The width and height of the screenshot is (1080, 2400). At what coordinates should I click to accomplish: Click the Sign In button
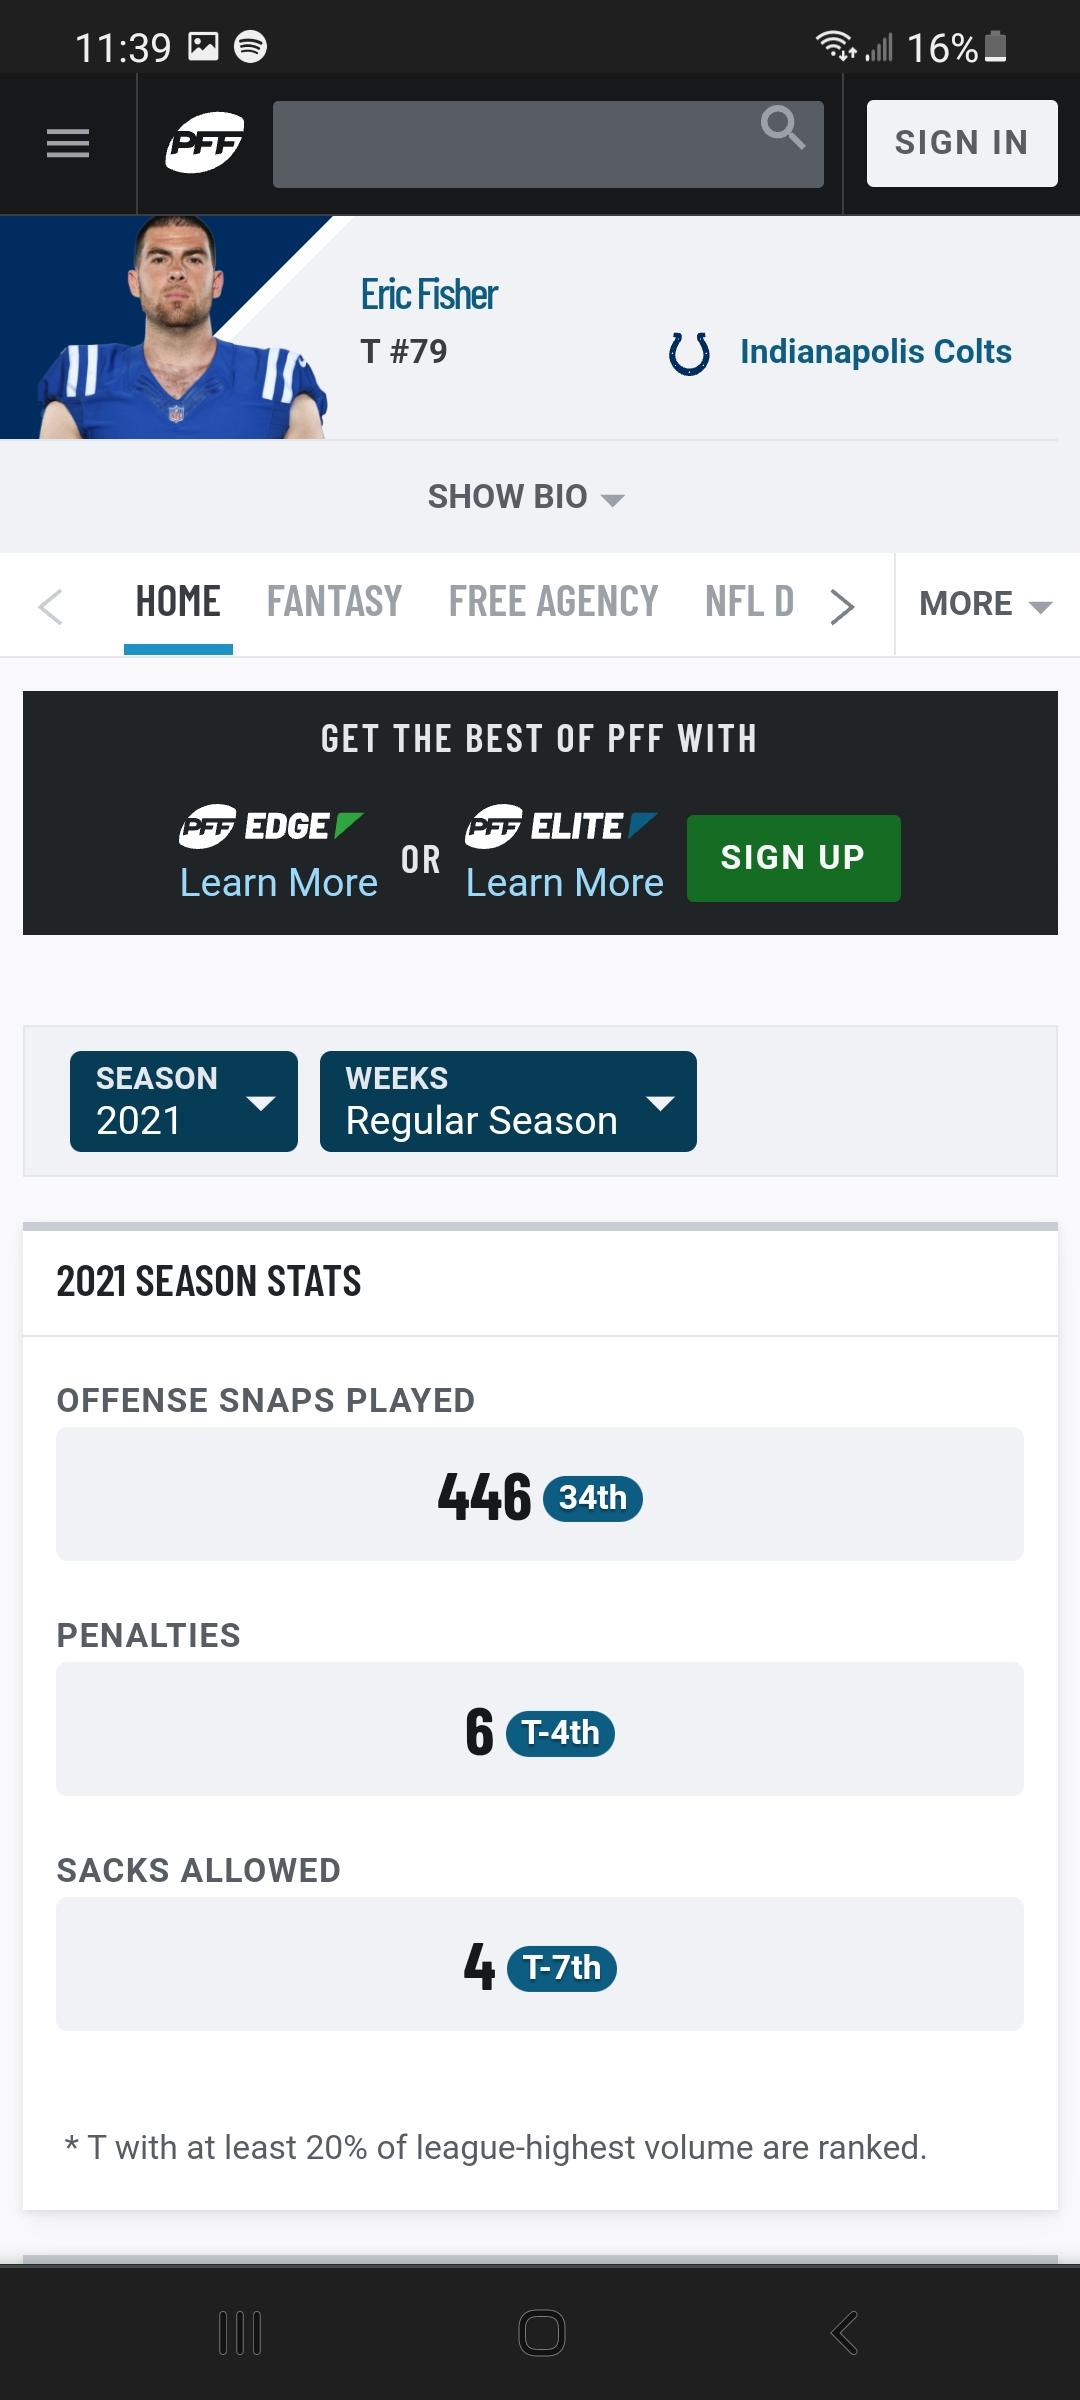click(x=961, y=143)
